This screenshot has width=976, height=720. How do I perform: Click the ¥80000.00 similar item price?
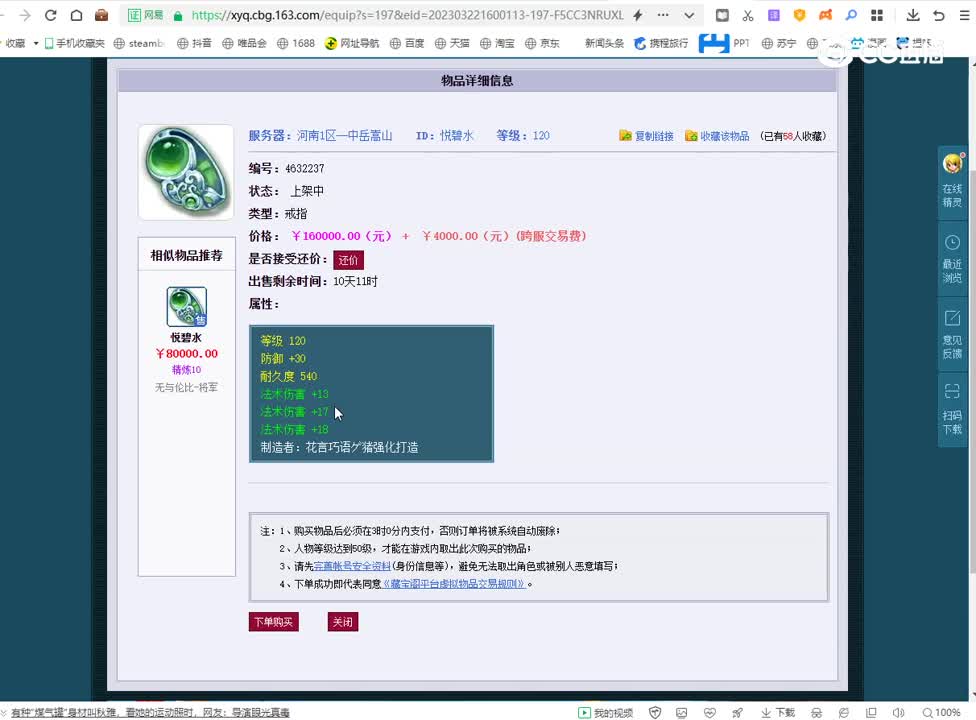pyautogui.click(x=186, y=353)
